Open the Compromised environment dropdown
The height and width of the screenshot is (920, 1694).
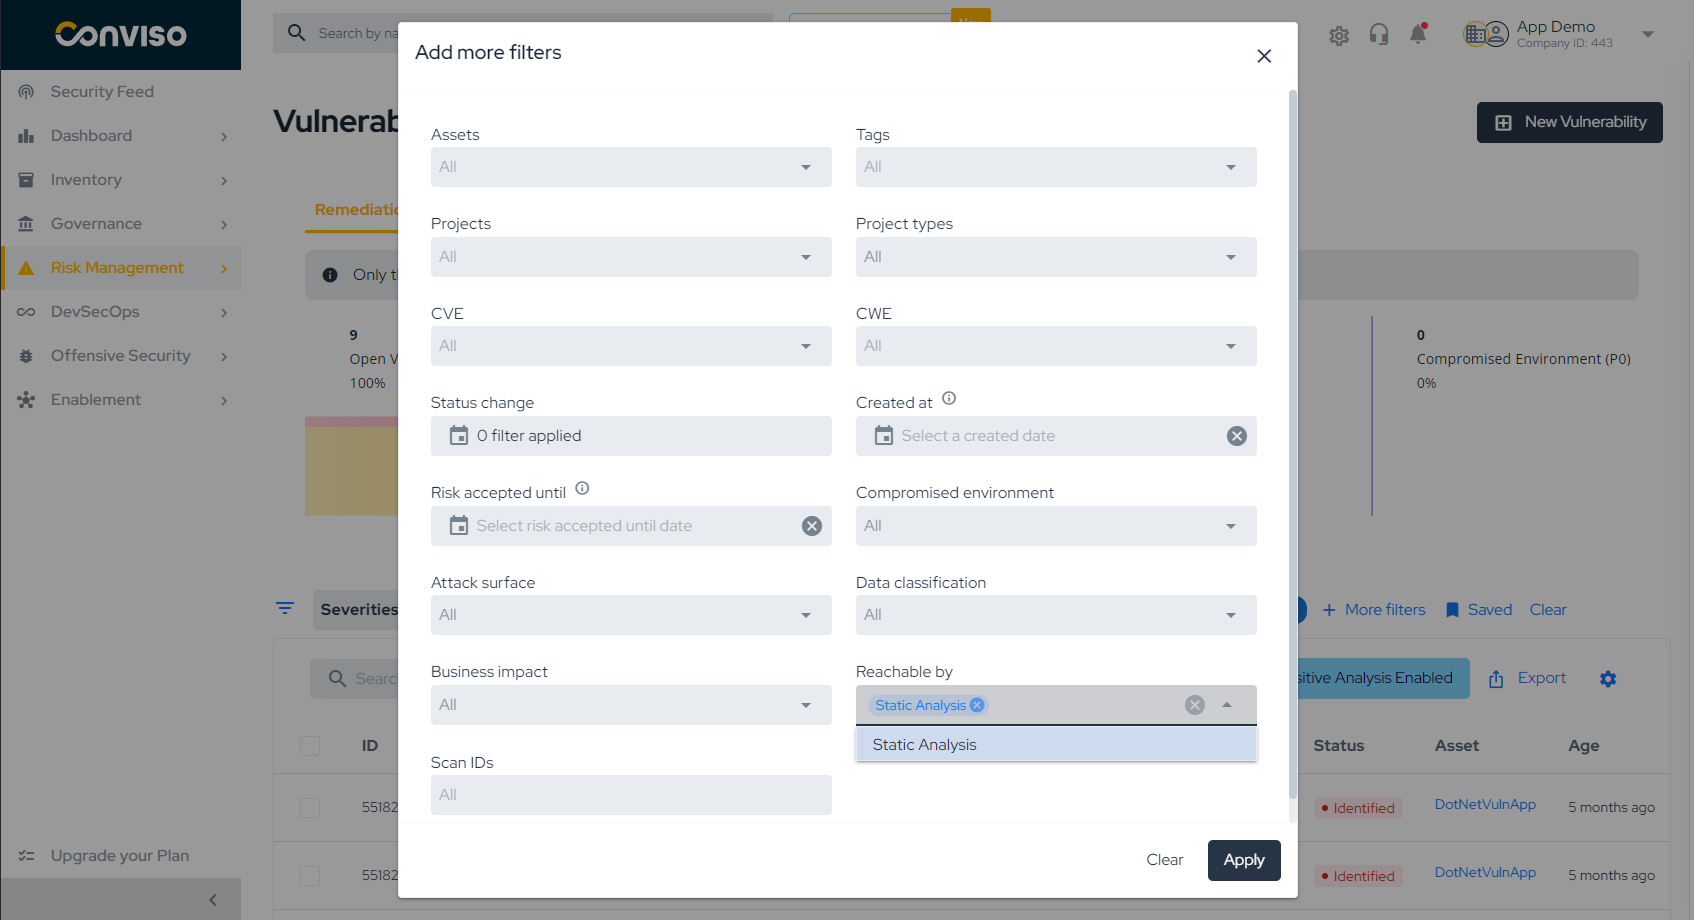[x=1056, y=526]
